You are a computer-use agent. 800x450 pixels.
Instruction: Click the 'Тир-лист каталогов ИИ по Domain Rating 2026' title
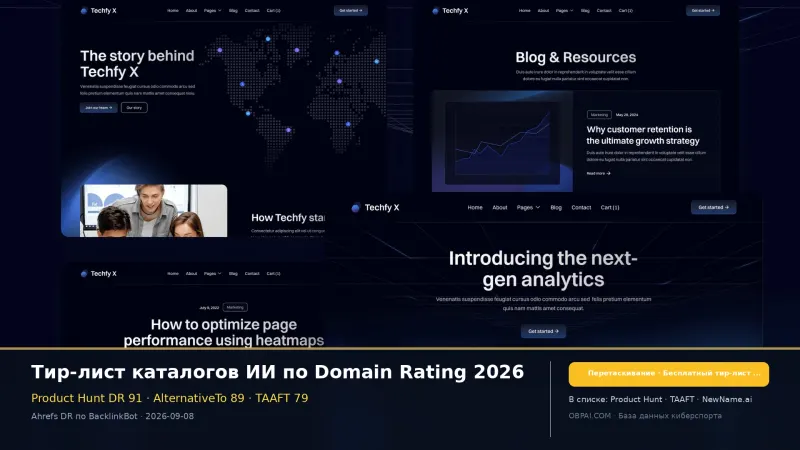point(278,372)
